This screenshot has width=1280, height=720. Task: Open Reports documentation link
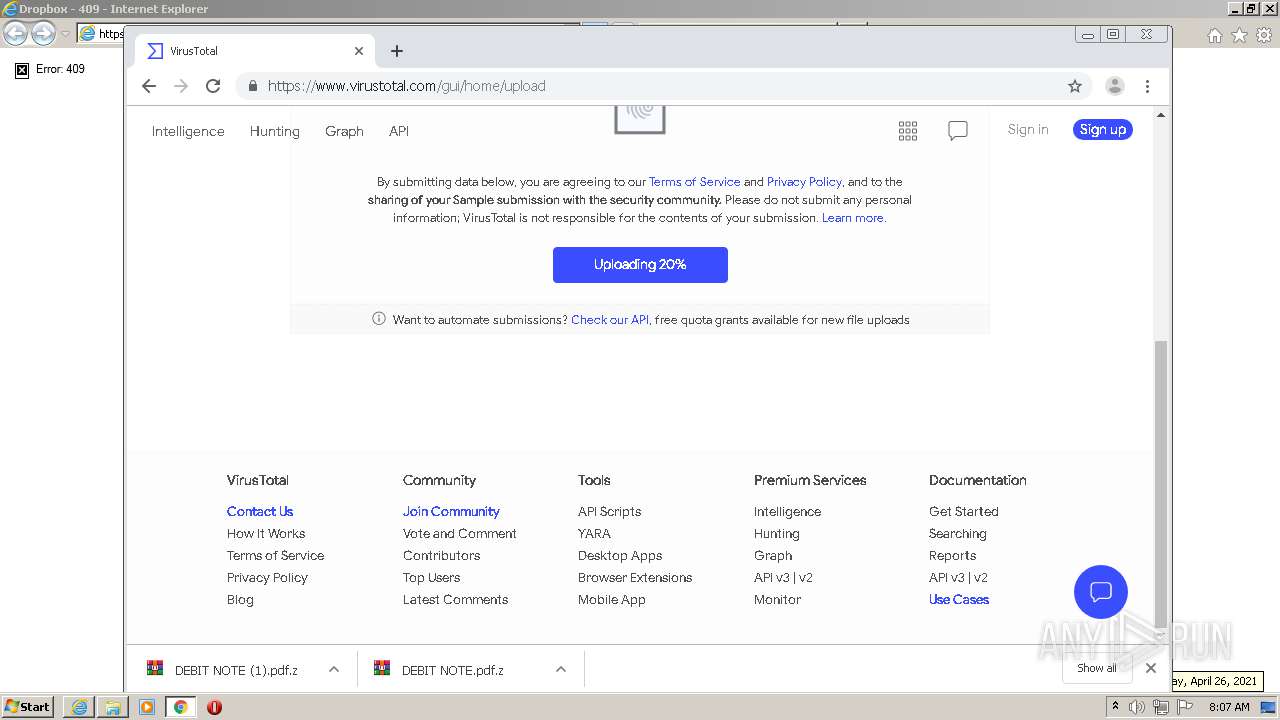(953, 555)
